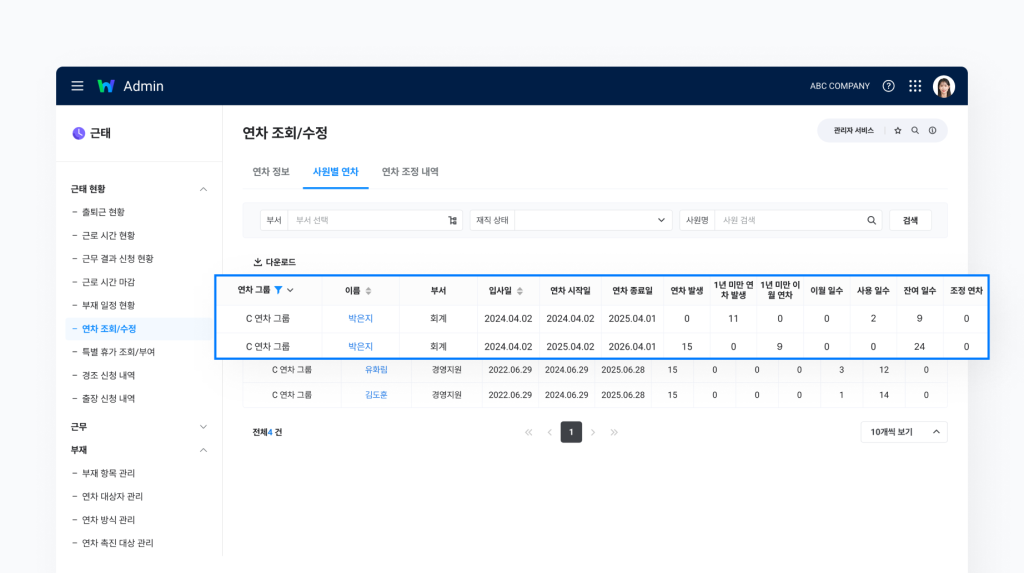Open 경조 신청 내역 in sidebar
The image size is (1024, 573).
tap(108, 375)
